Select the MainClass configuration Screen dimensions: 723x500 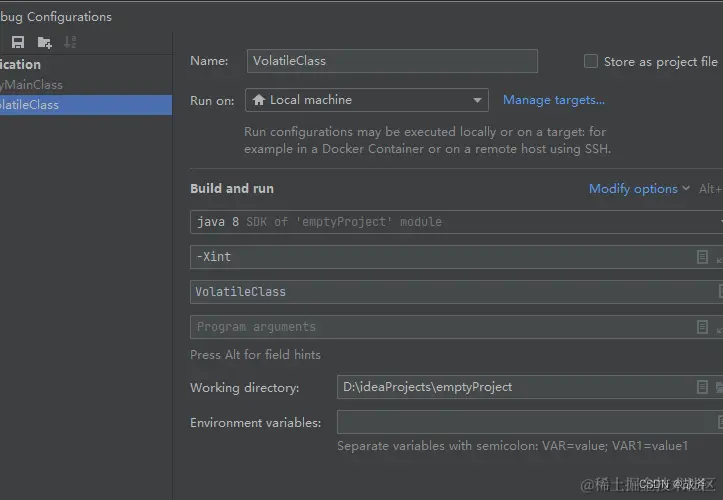pyautogui.click(x=31, y=85)
